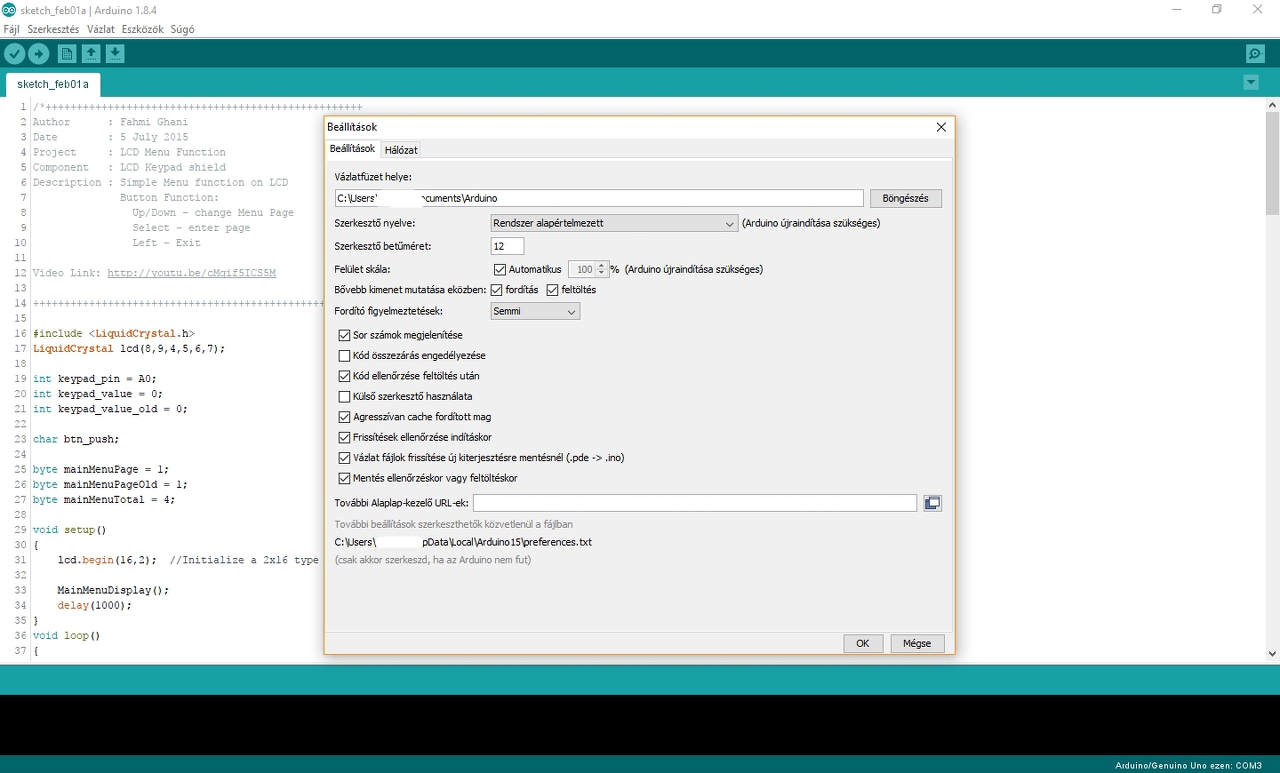Click the Vázlatfüzet helye path field
Screen dimensions: 1280x773
[599, 198]
